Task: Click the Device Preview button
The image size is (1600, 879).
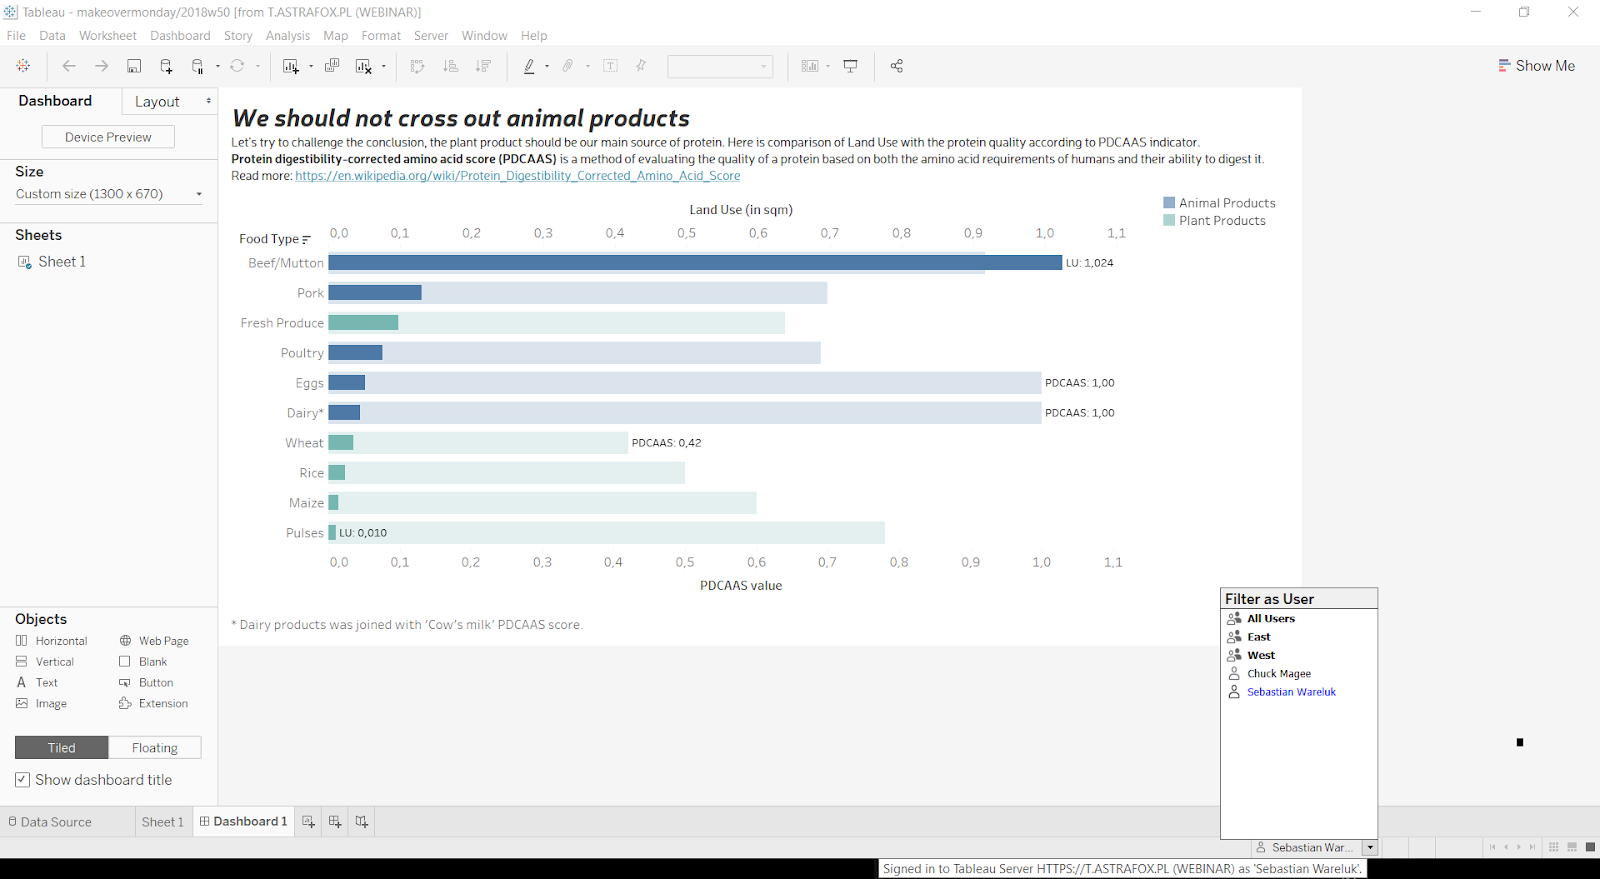Action: 108,137
